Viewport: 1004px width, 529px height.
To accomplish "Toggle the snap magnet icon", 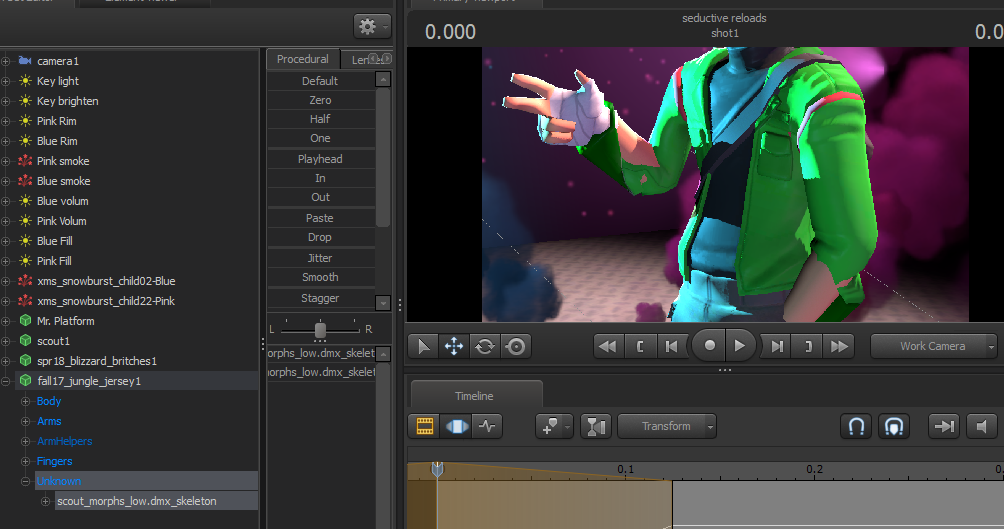I will click(x=856, y=426).
